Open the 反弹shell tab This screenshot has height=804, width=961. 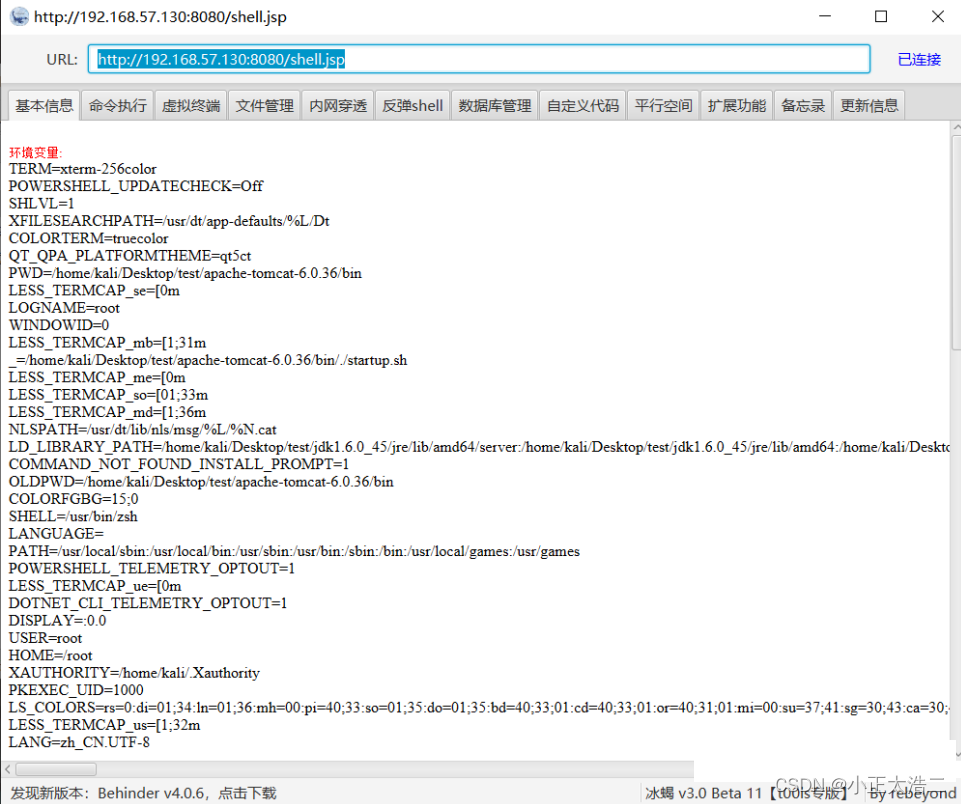tap(411, 104)
